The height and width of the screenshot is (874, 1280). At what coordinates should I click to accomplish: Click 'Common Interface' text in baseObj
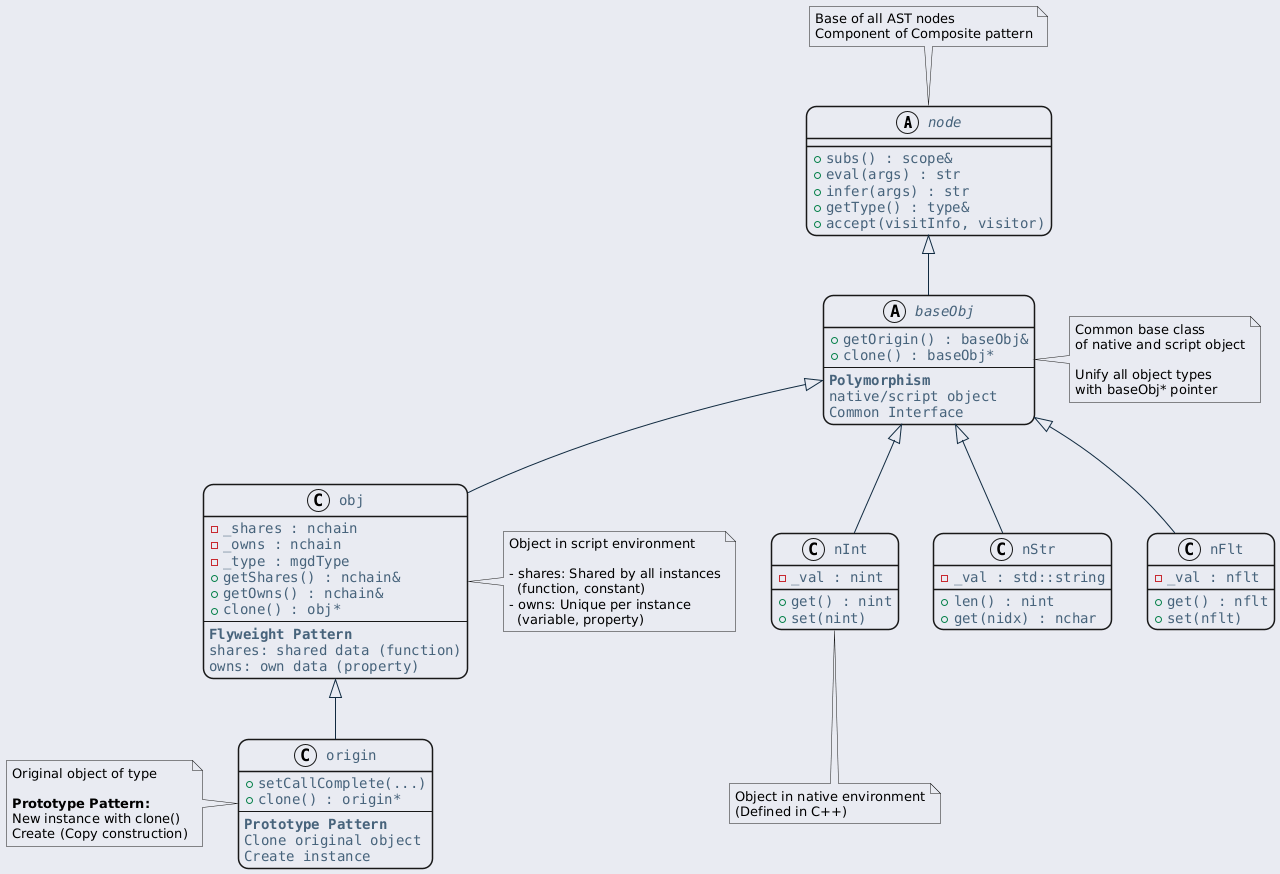coord(896,413)
